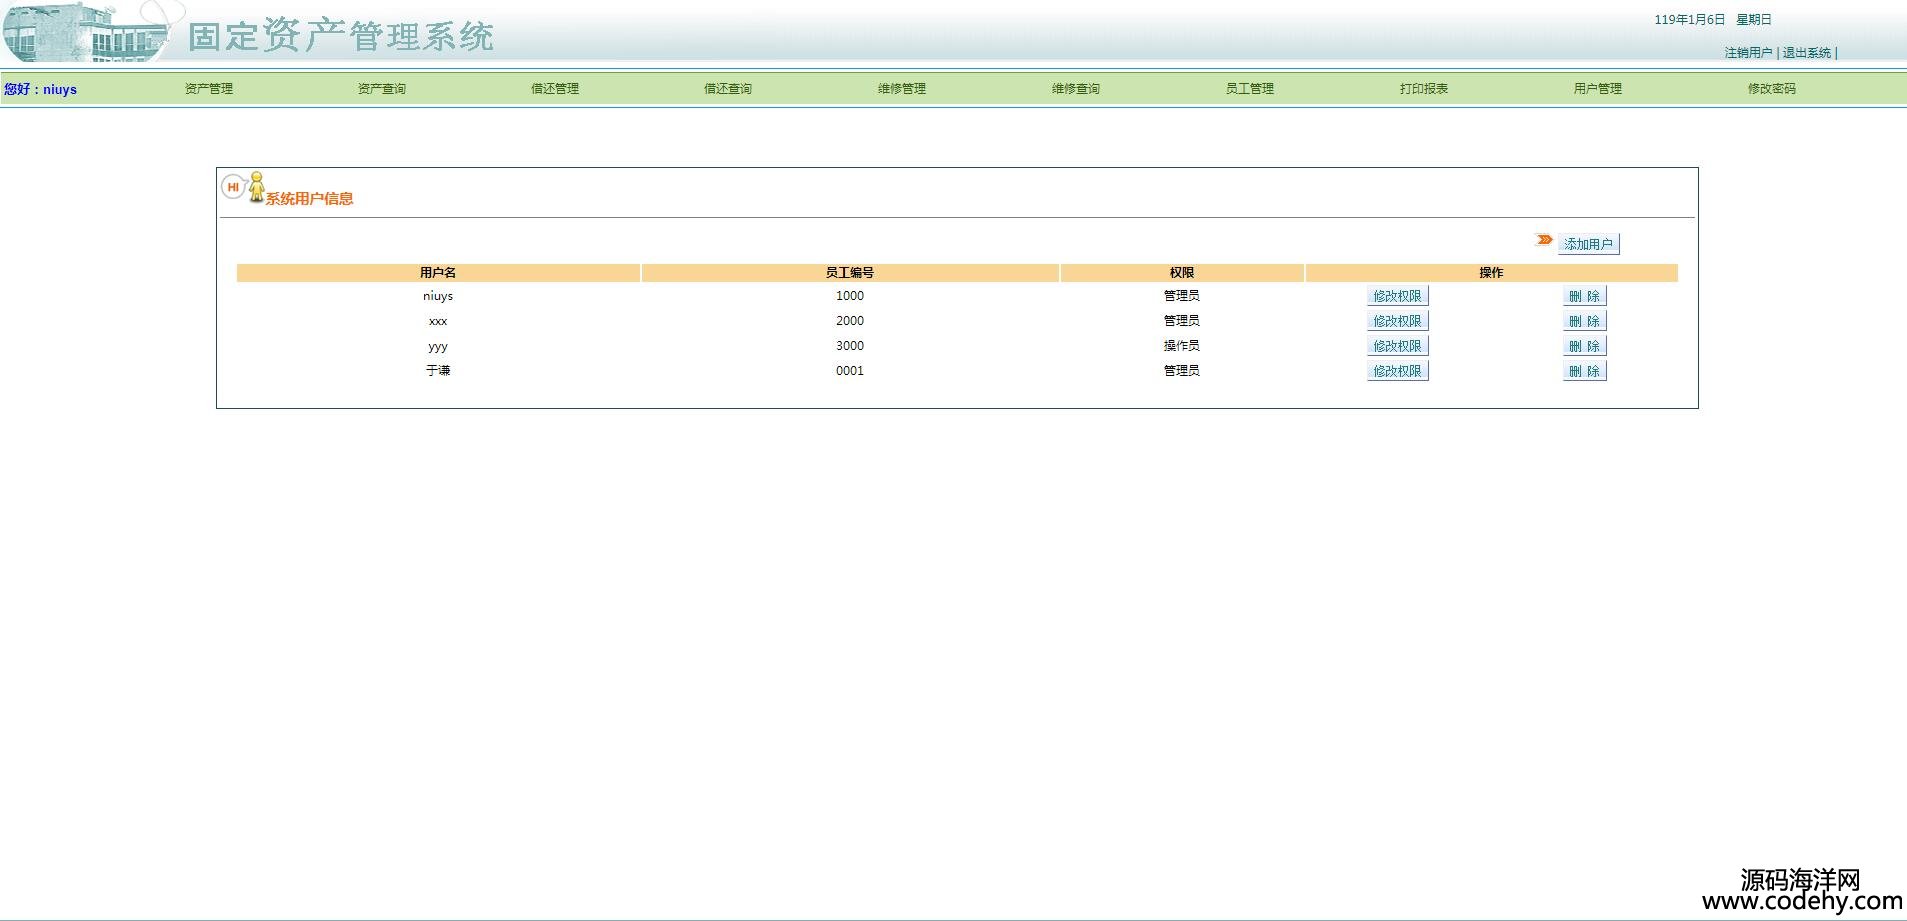Modify permissions for user yyy

click(1397, 346)
